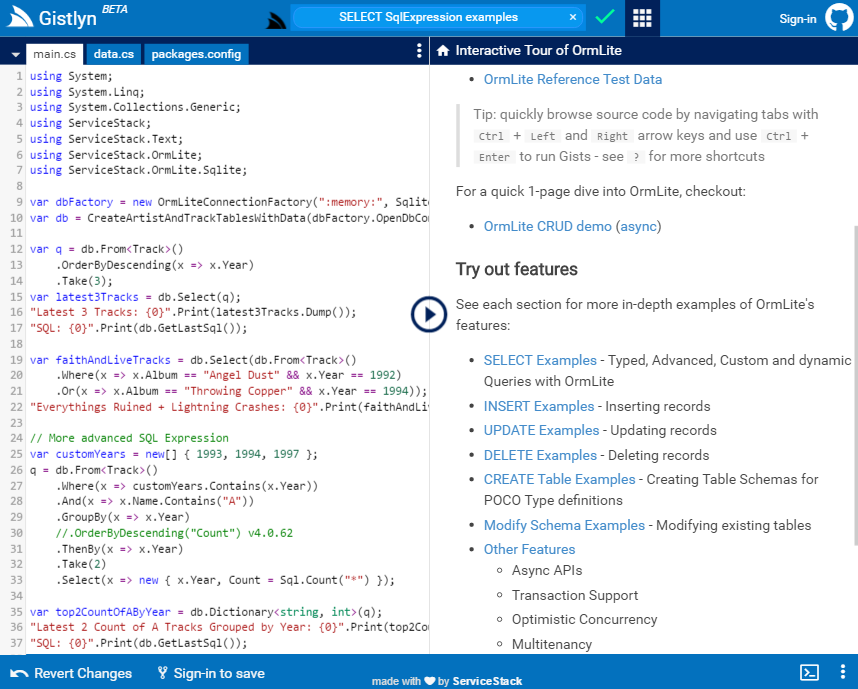Open CREATE Table Examples link

(x=559, y=479)
